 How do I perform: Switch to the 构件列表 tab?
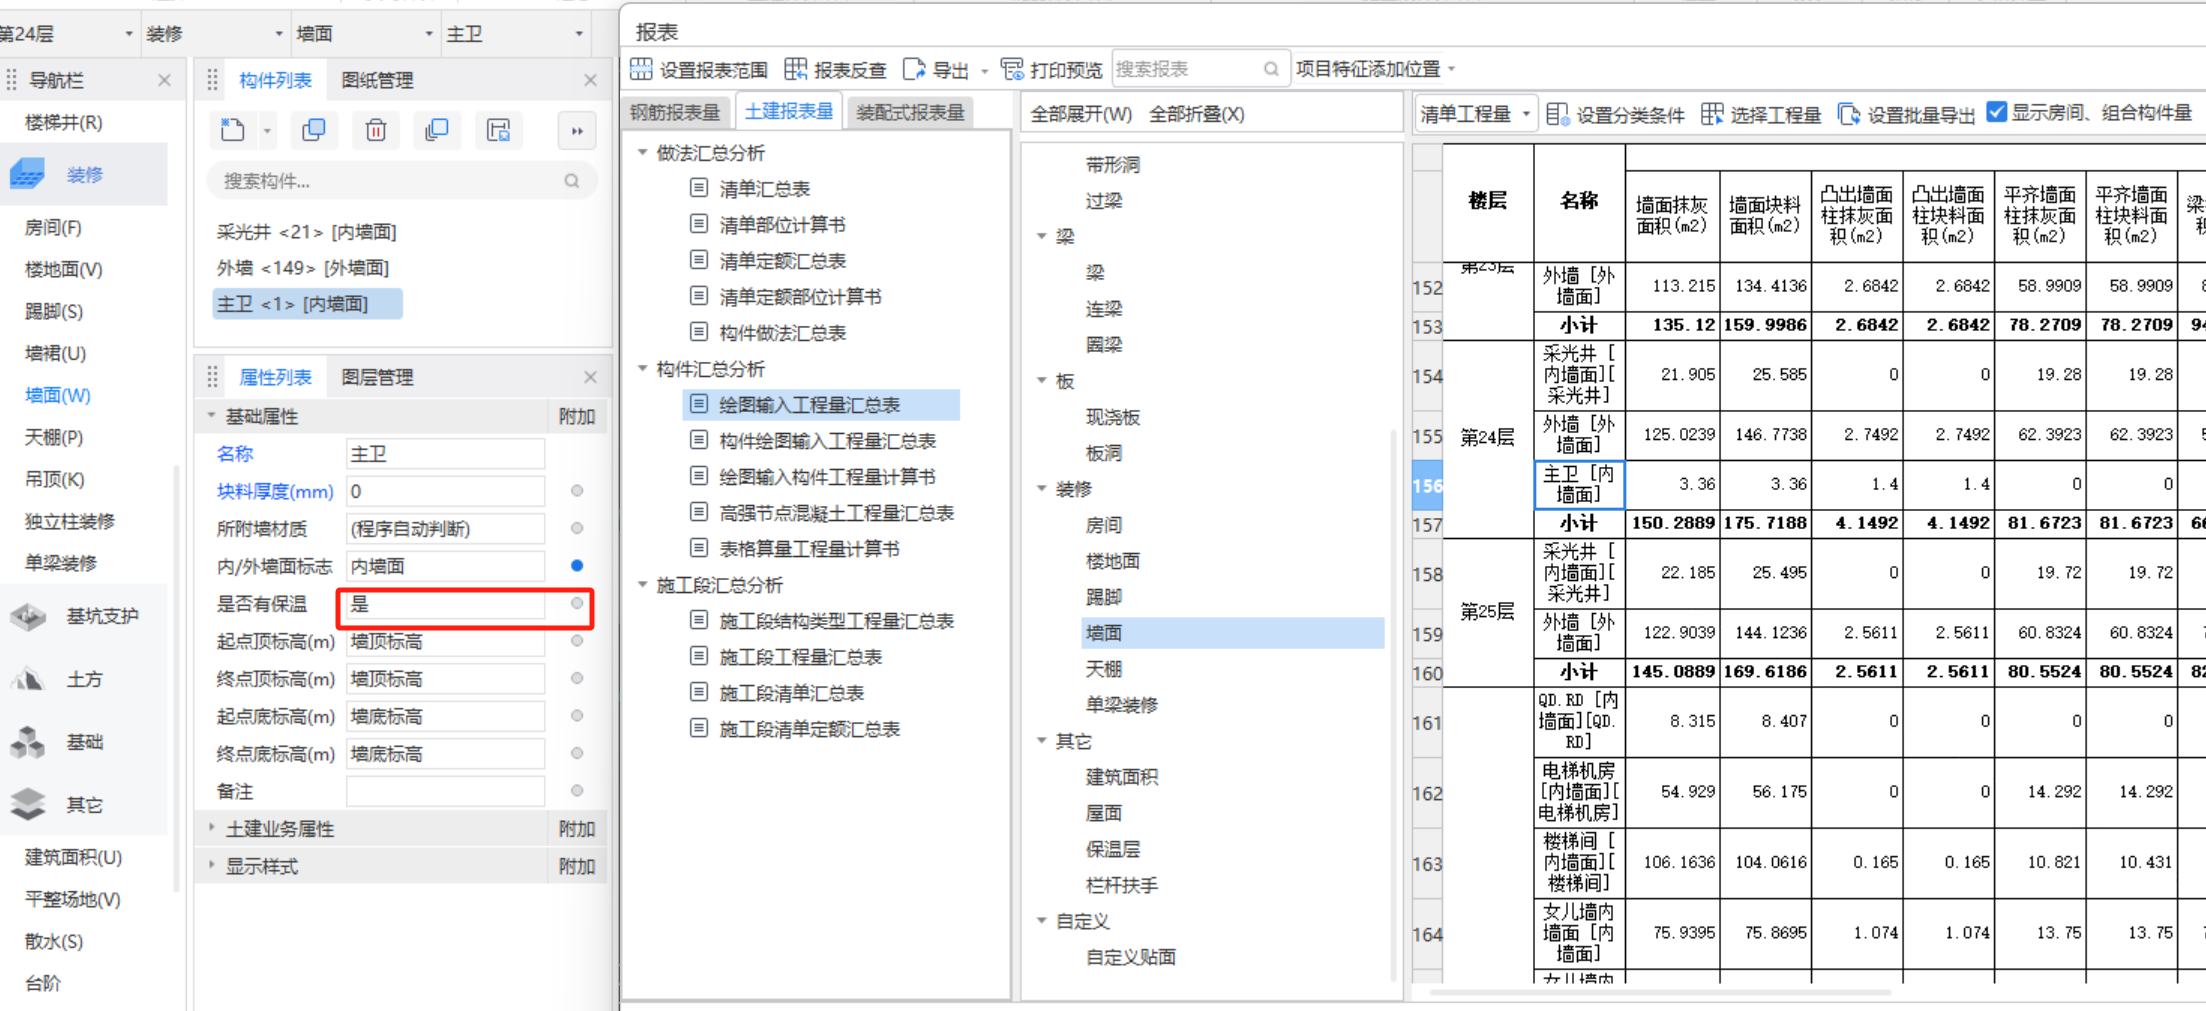click(275, 80)
